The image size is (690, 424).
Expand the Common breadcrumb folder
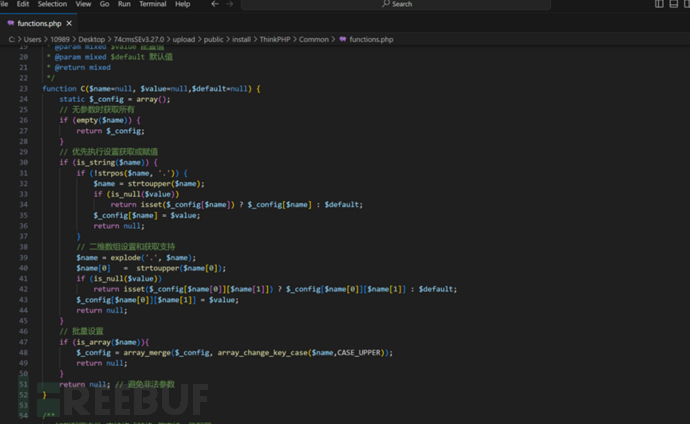point(314,39)
